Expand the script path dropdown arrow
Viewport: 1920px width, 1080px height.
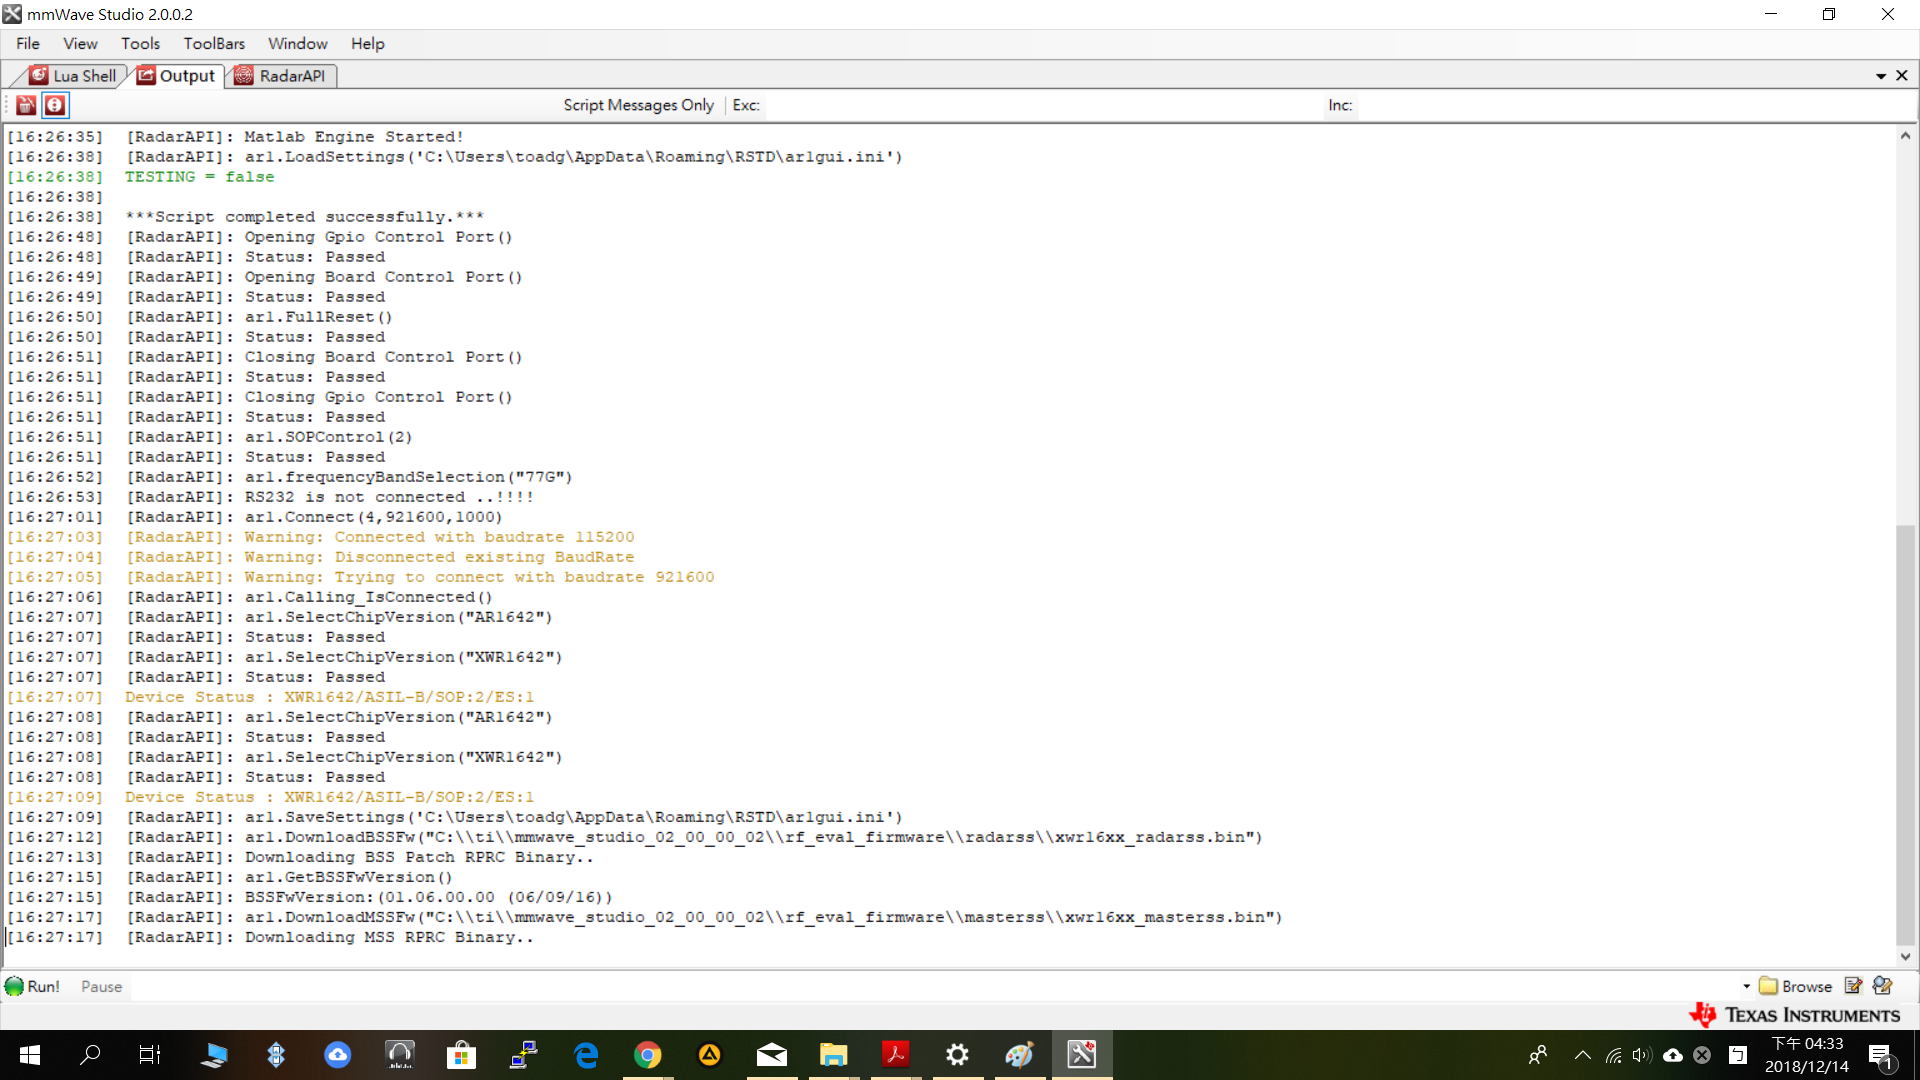[1746, 986]
